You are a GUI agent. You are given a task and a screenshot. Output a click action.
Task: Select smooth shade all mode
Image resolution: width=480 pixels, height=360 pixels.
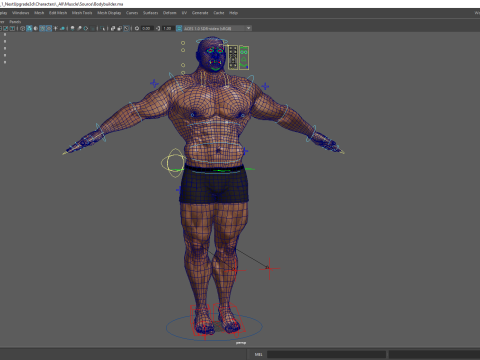pyautogui.click(x=29, y=28)
